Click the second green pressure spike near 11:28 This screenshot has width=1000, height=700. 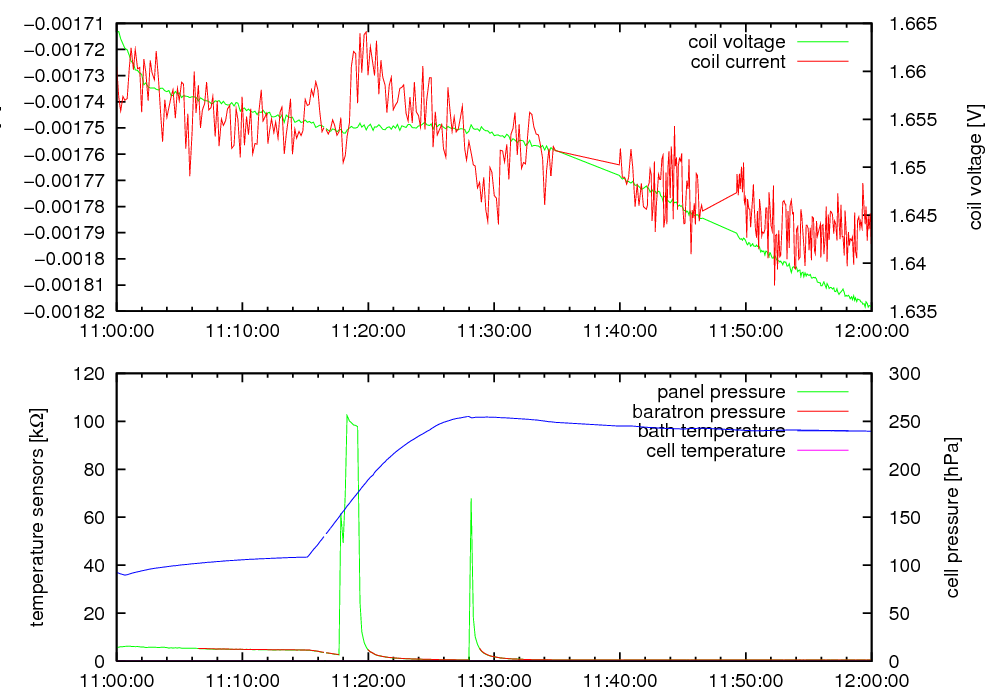click(x=471, y=500)
